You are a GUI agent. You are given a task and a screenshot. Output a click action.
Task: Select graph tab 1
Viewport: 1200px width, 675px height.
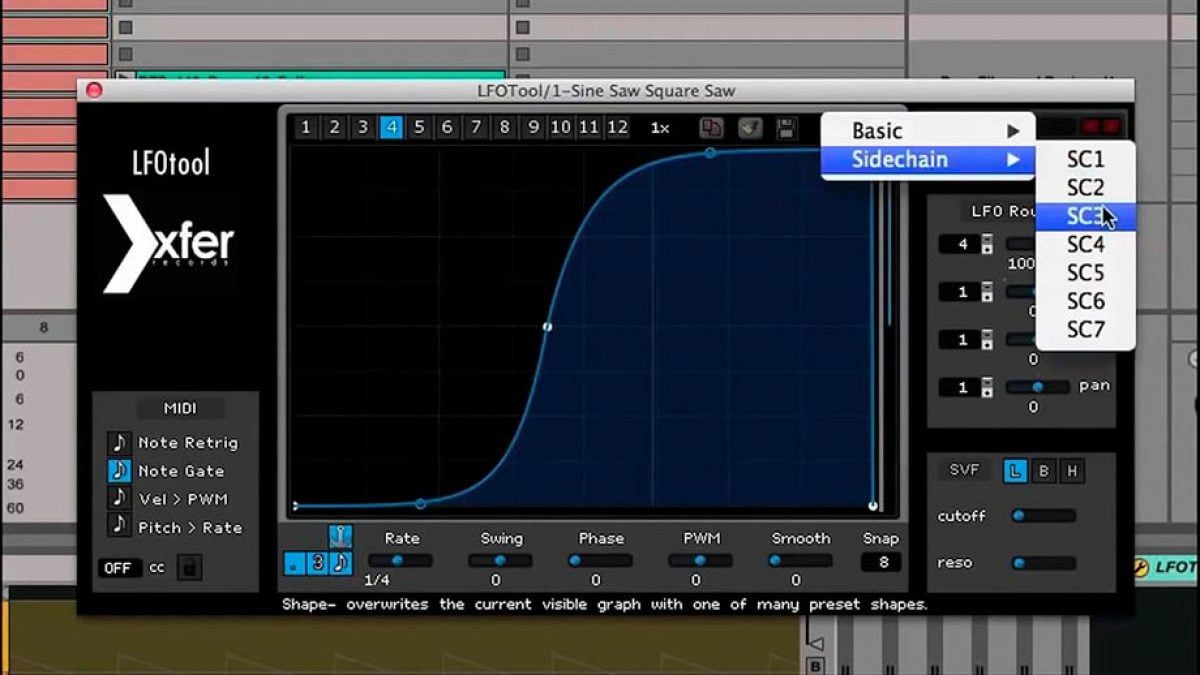[306, 128]
